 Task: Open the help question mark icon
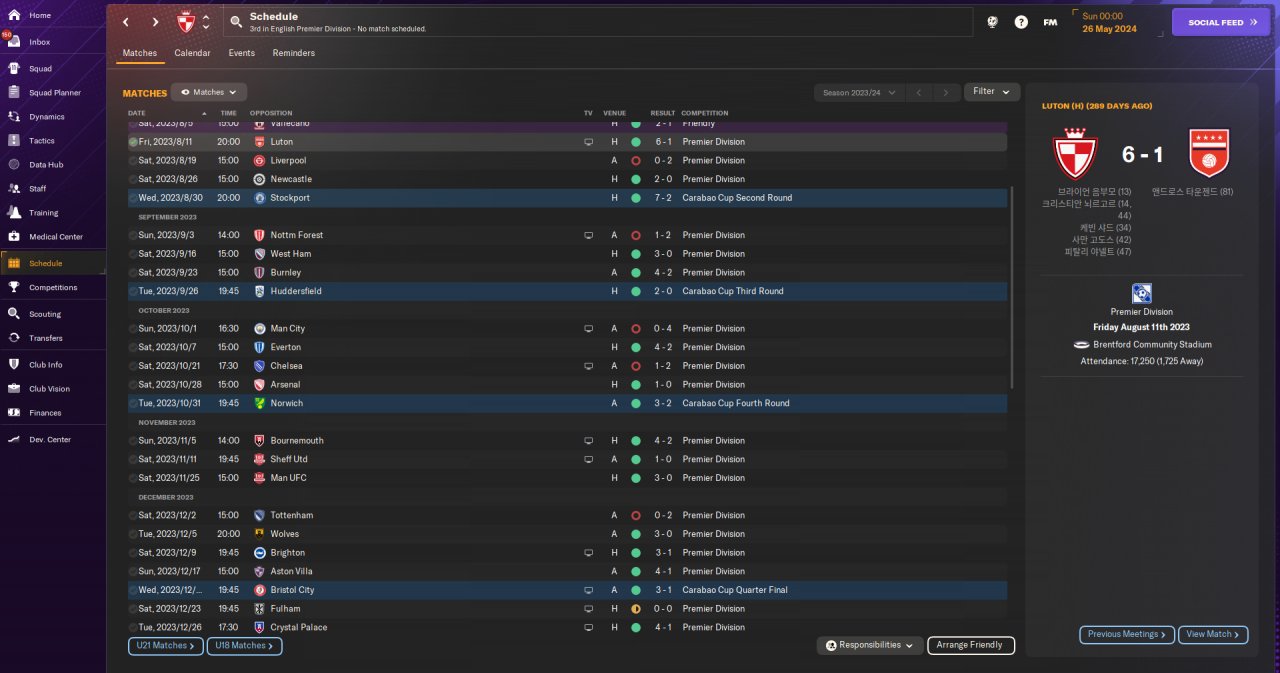1021,22
